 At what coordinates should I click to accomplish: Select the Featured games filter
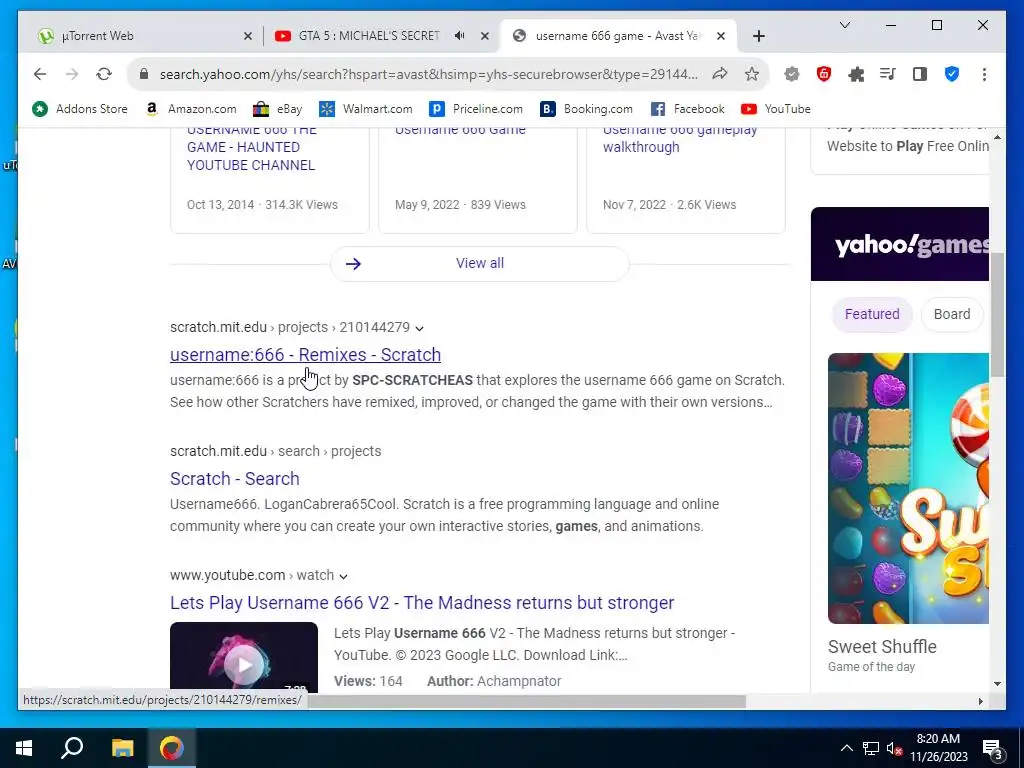point(872,314)
